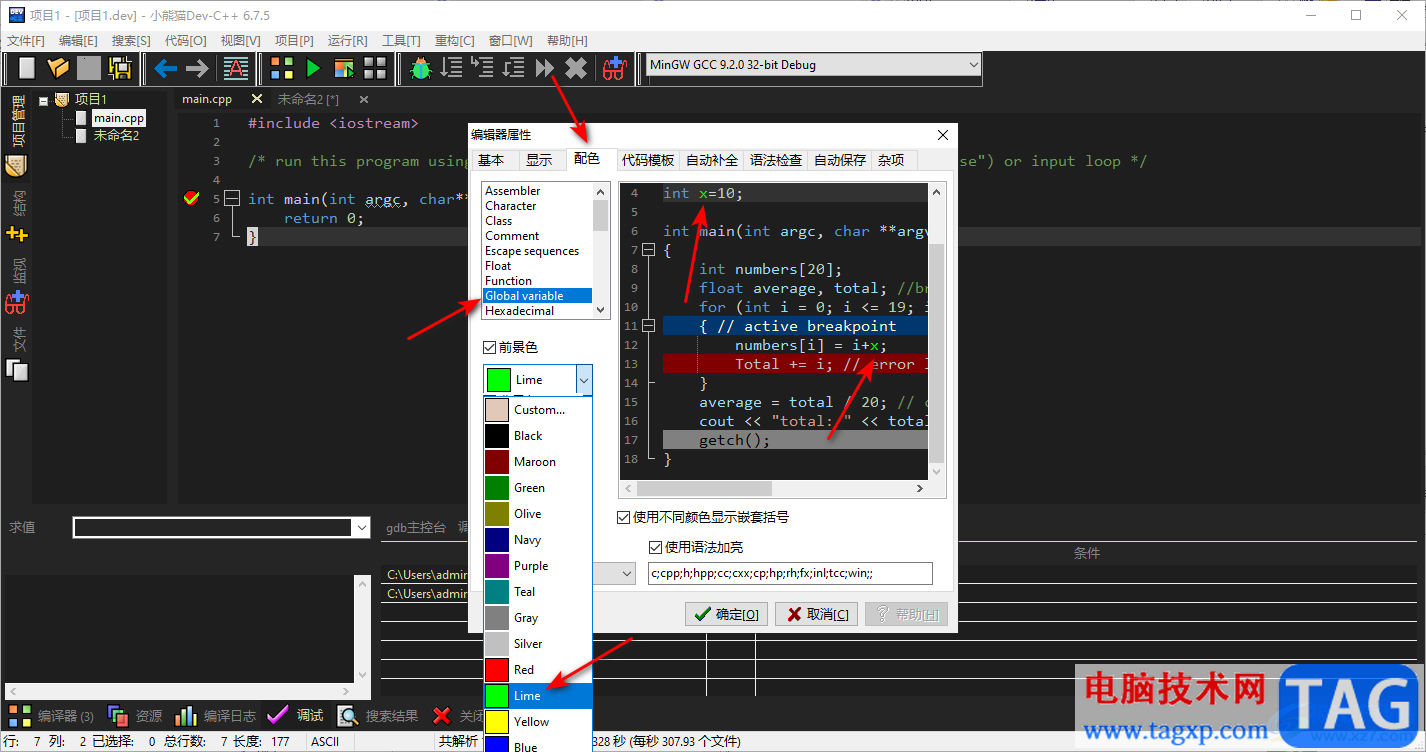Select 未命名2 in the project tree

click(116, 135)
